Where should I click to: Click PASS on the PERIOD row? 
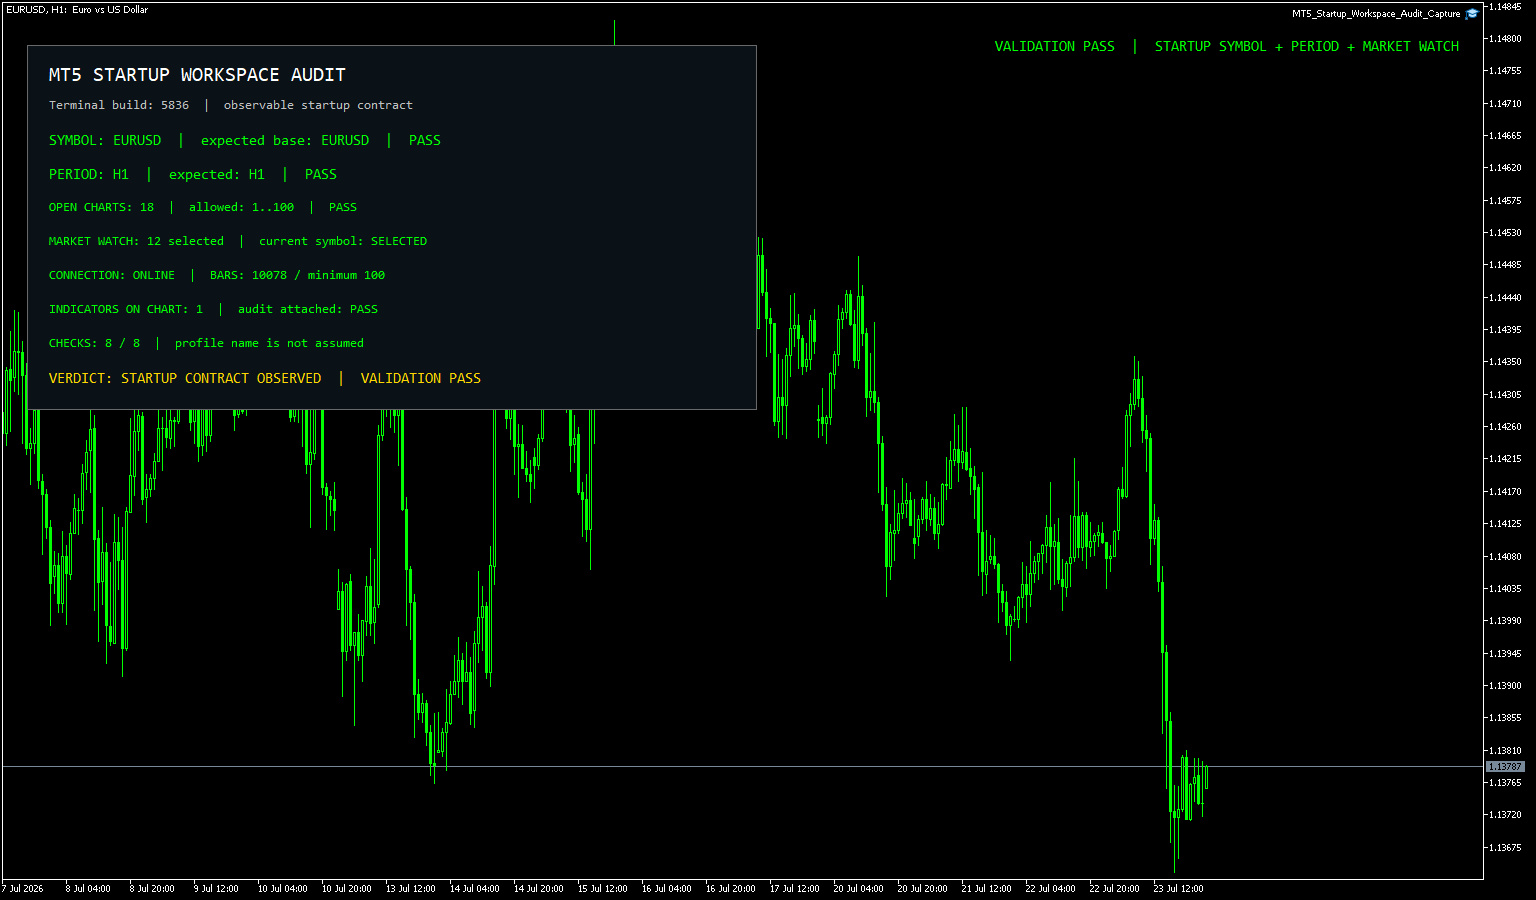tap(321, 175)
